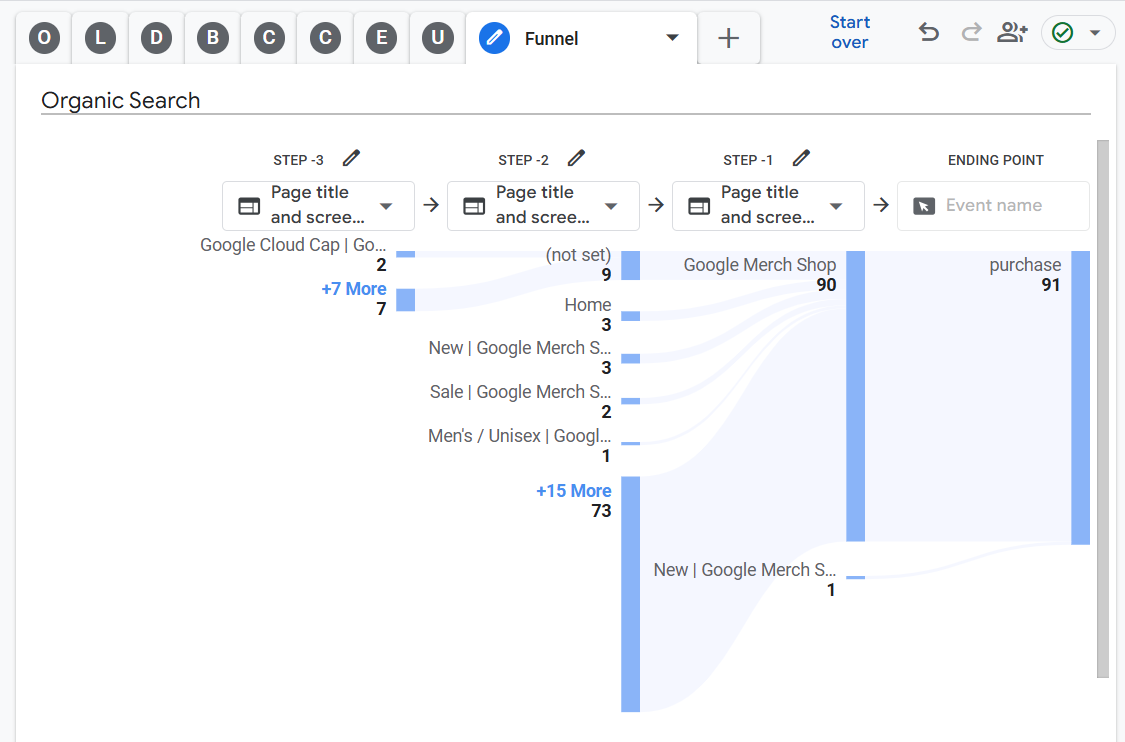Click the page icon in STEP -1 selector
This screenshot has height=742, width=1125.
pyautogui.click(x=699, y=207)
